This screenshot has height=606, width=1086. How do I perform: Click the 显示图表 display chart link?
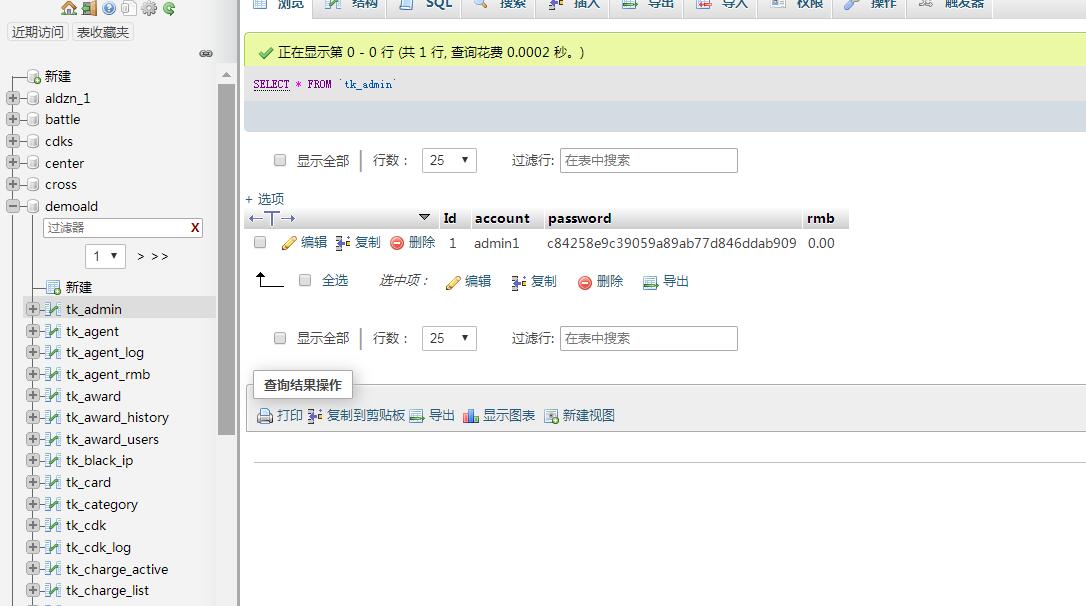click(x=499, y=416)
